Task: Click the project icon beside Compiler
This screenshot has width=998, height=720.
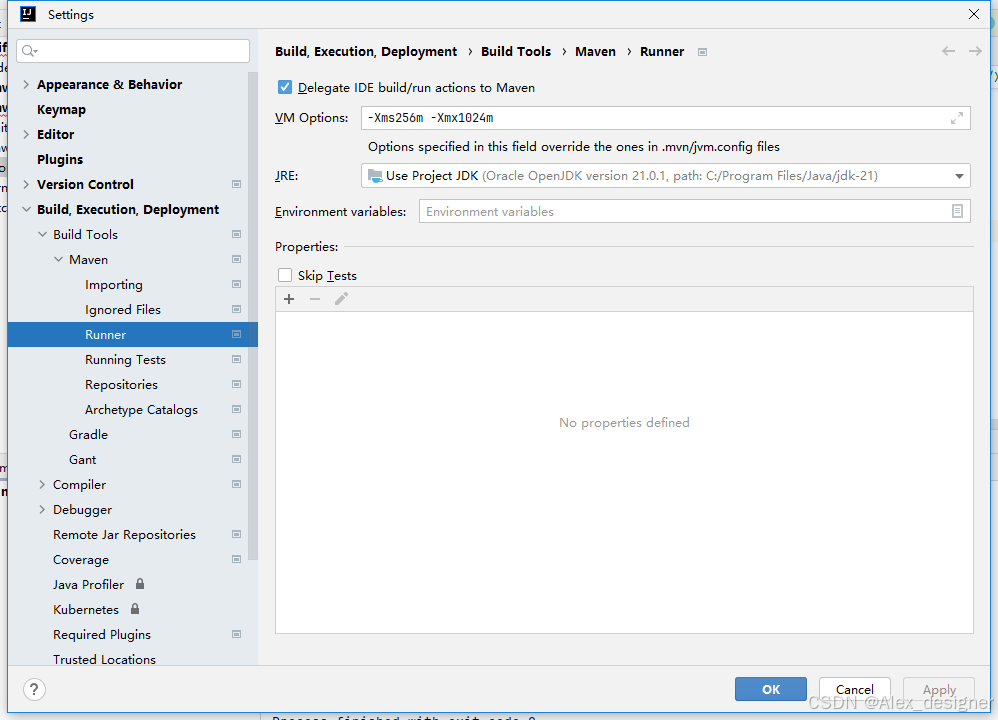Action: pos(237,485)
